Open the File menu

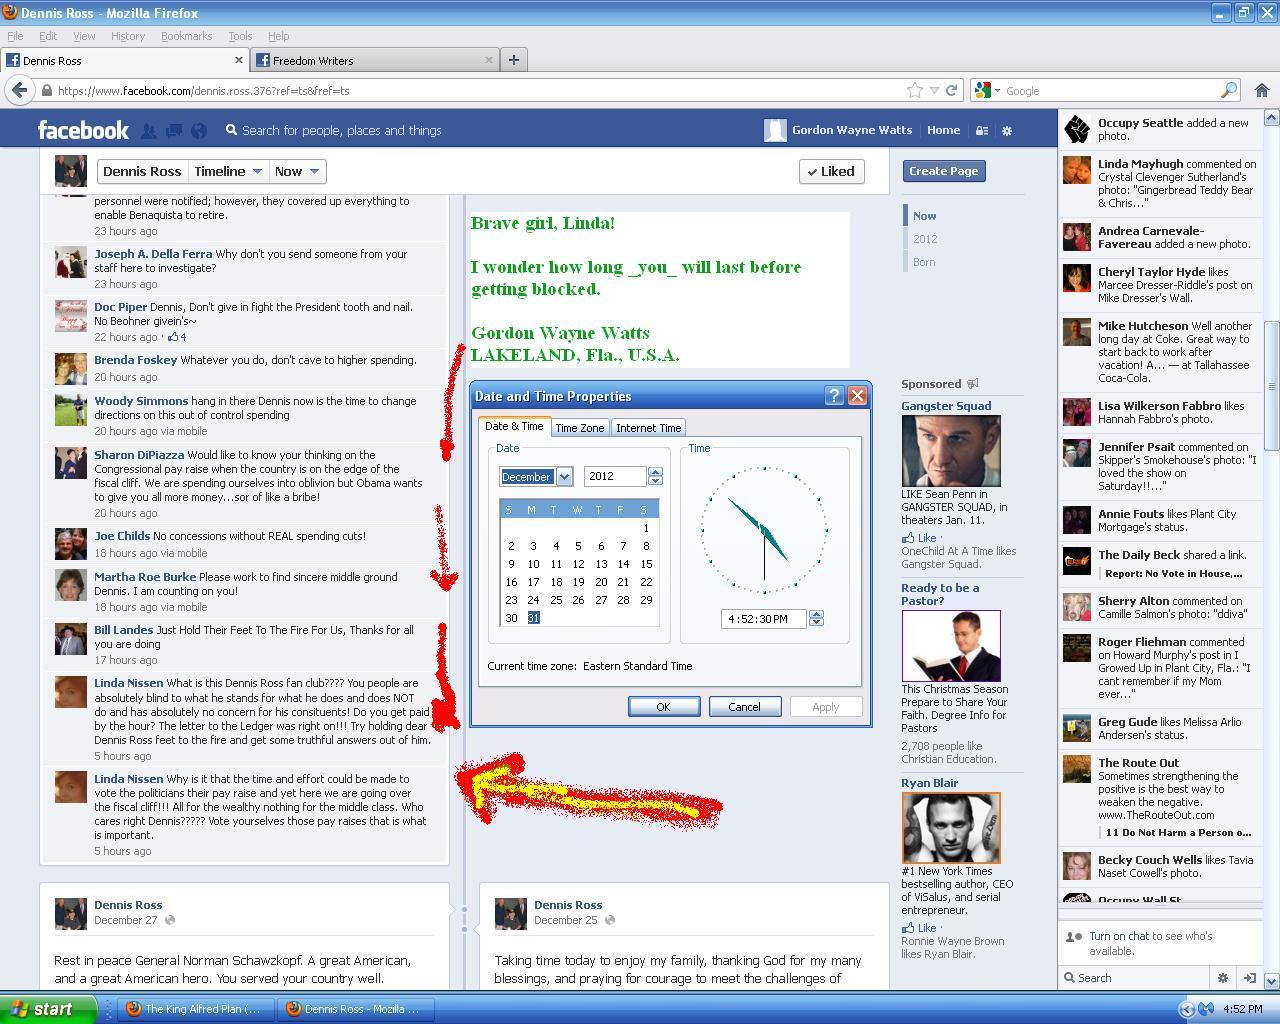coord(15,36)
